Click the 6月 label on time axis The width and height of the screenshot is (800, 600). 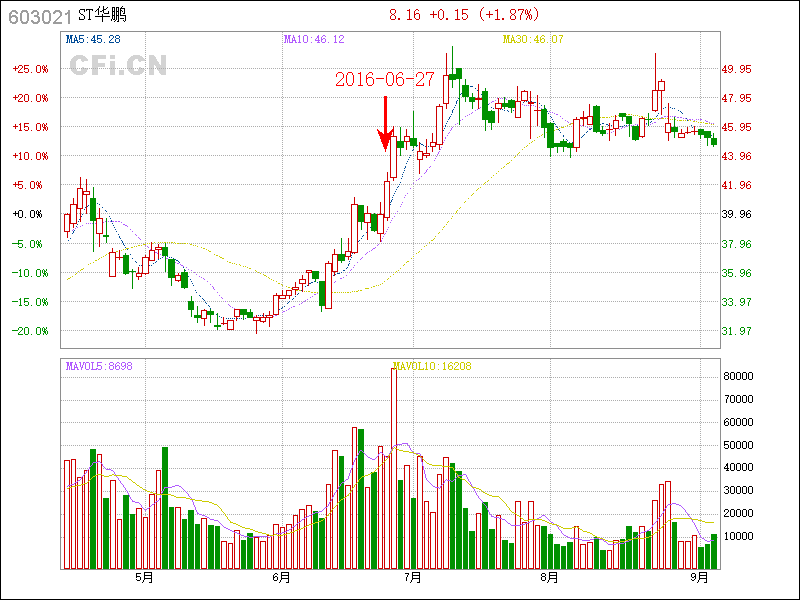[281, 577]
